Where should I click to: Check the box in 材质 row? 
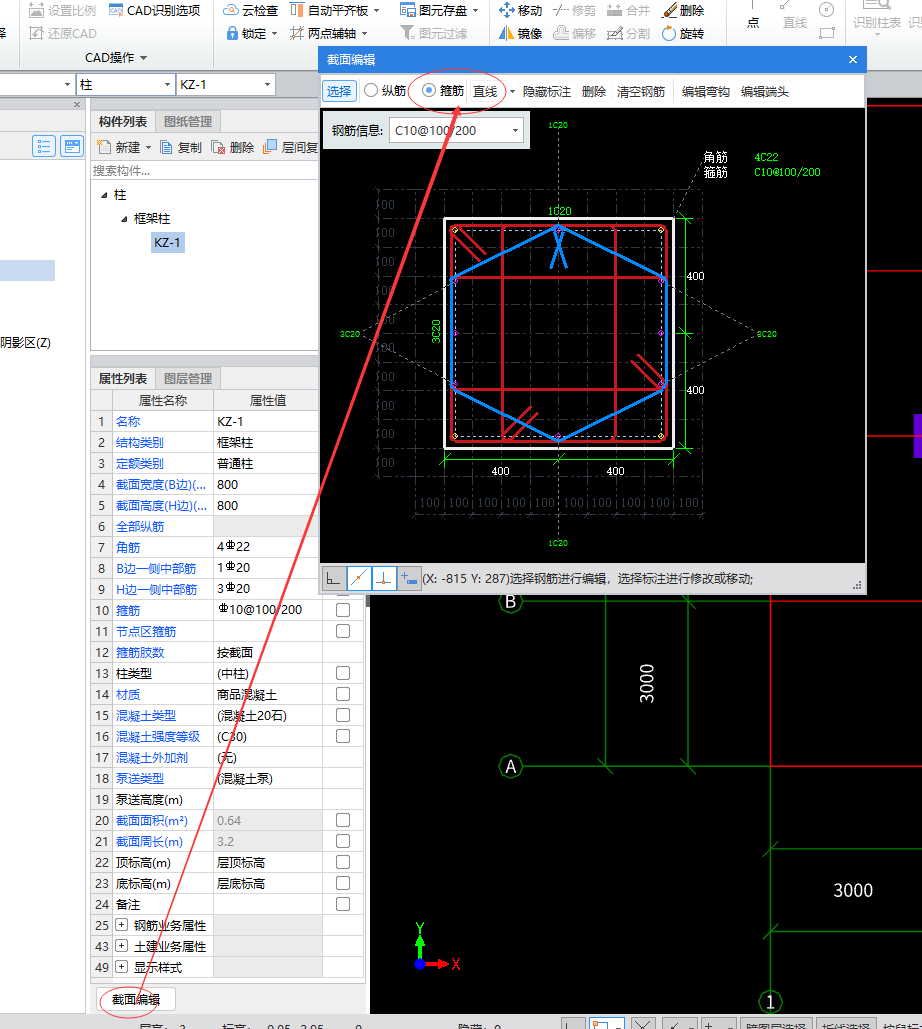343,694
